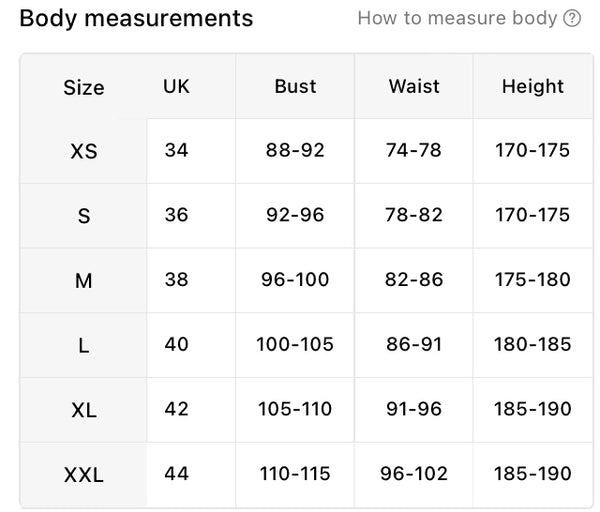
Task: Click the question mark help icon
Action: point(572,18)
